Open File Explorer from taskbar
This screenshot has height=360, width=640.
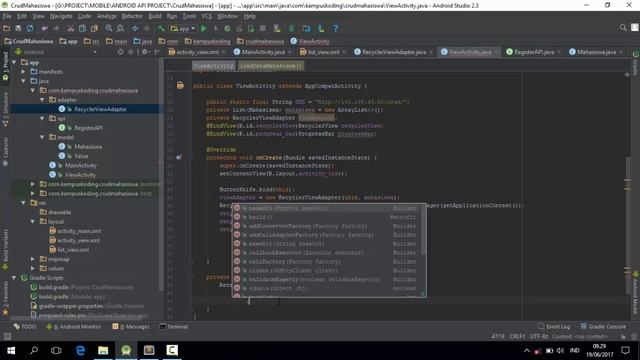pos(103,350)
